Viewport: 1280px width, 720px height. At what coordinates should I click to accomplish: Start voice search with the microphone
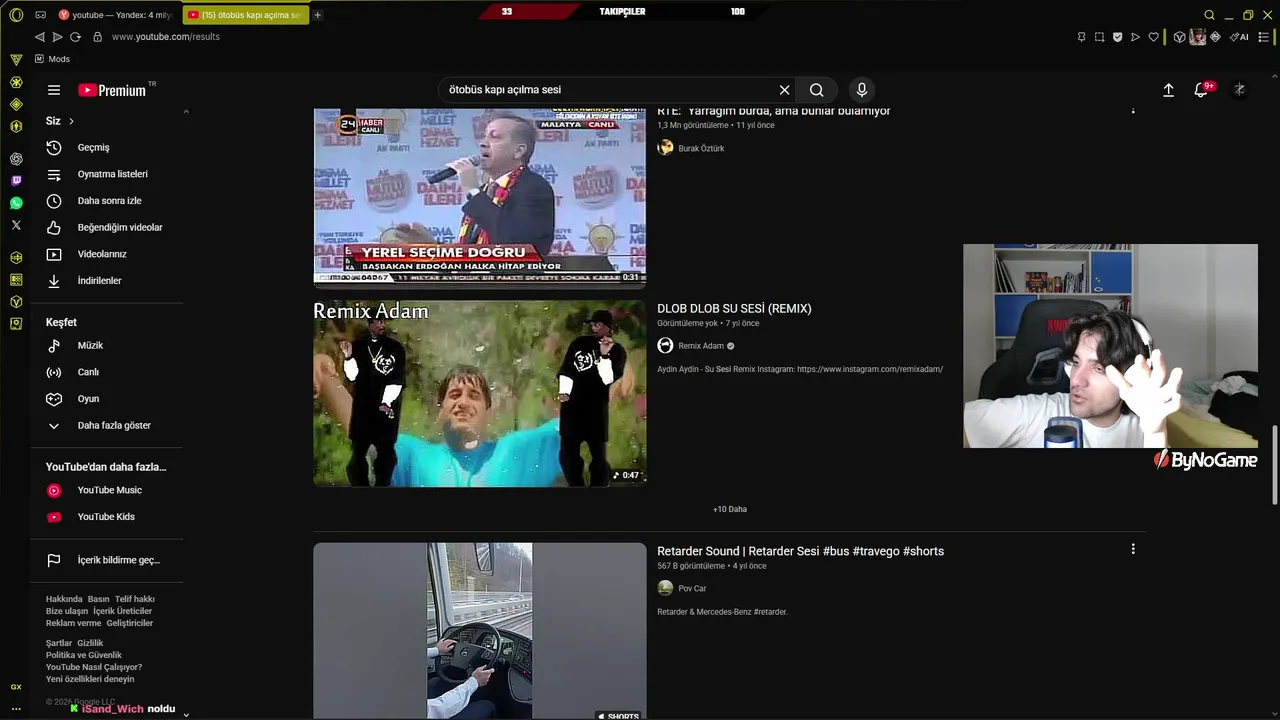862,90
